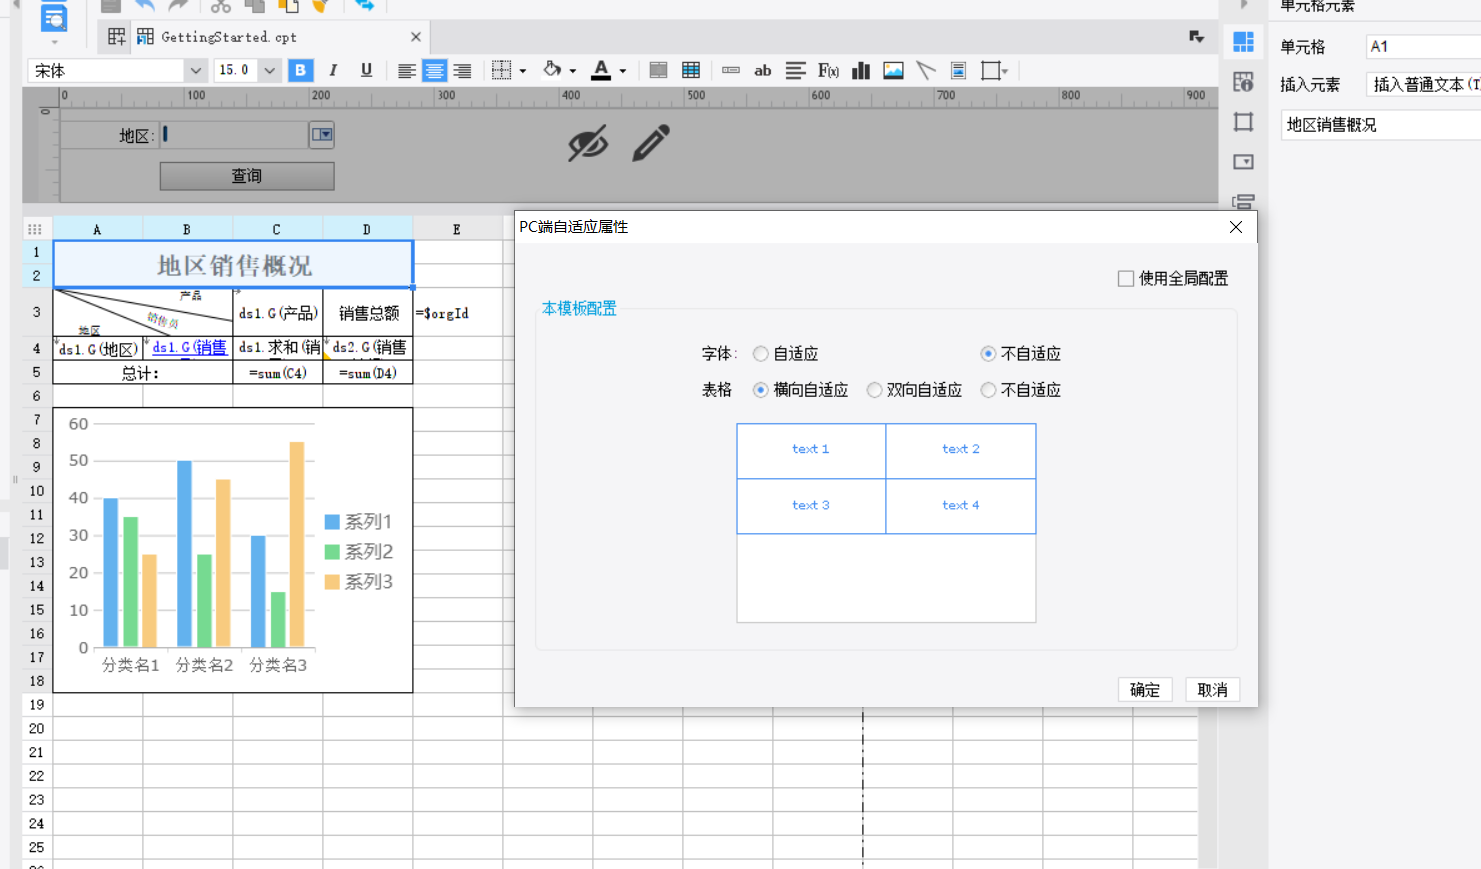The image size is (1481, 869).
Task: Open the cell attributes panel icon
Action: 1243,82
